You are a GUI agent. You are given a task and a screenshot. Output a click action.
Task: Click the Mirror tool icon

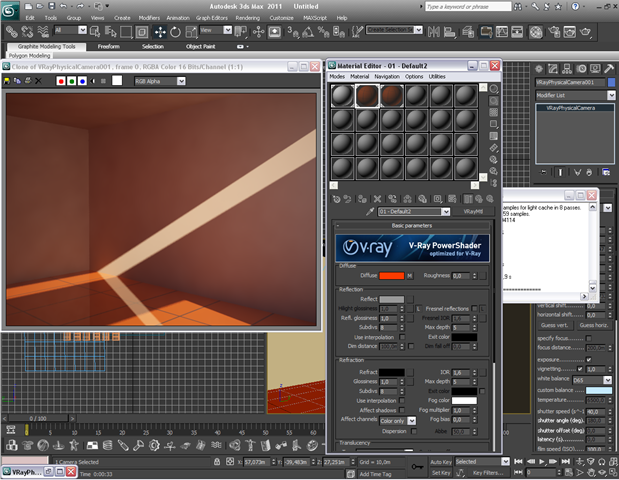click(x=433, y=32)
